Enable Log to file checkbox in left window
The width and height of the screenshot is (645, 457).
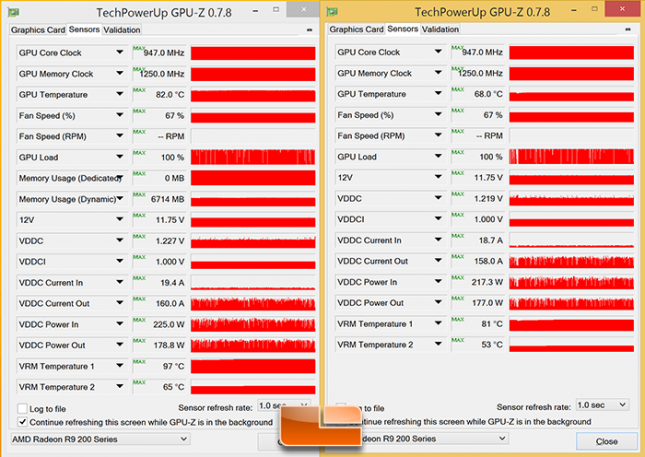tap(22, 408)
